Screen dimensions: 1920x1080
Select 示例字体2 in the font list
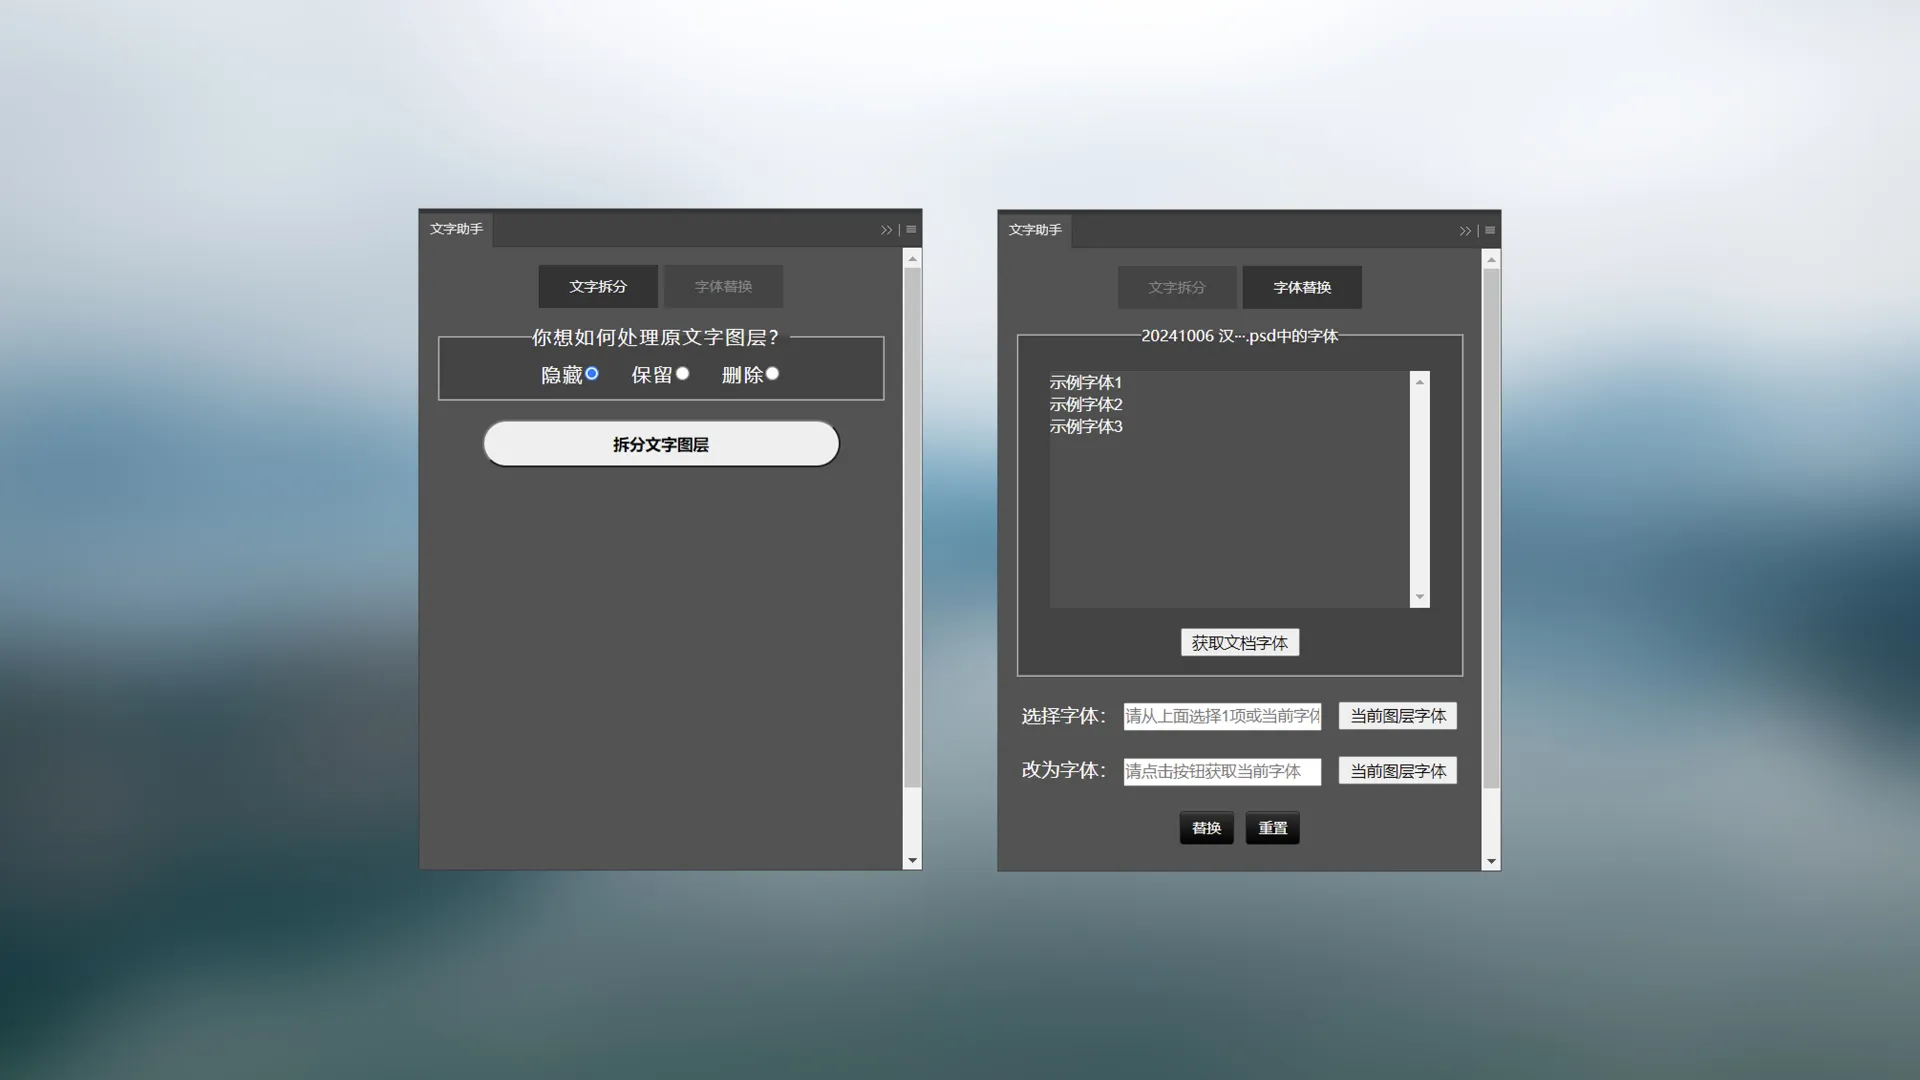click(x=1086, y=404)
